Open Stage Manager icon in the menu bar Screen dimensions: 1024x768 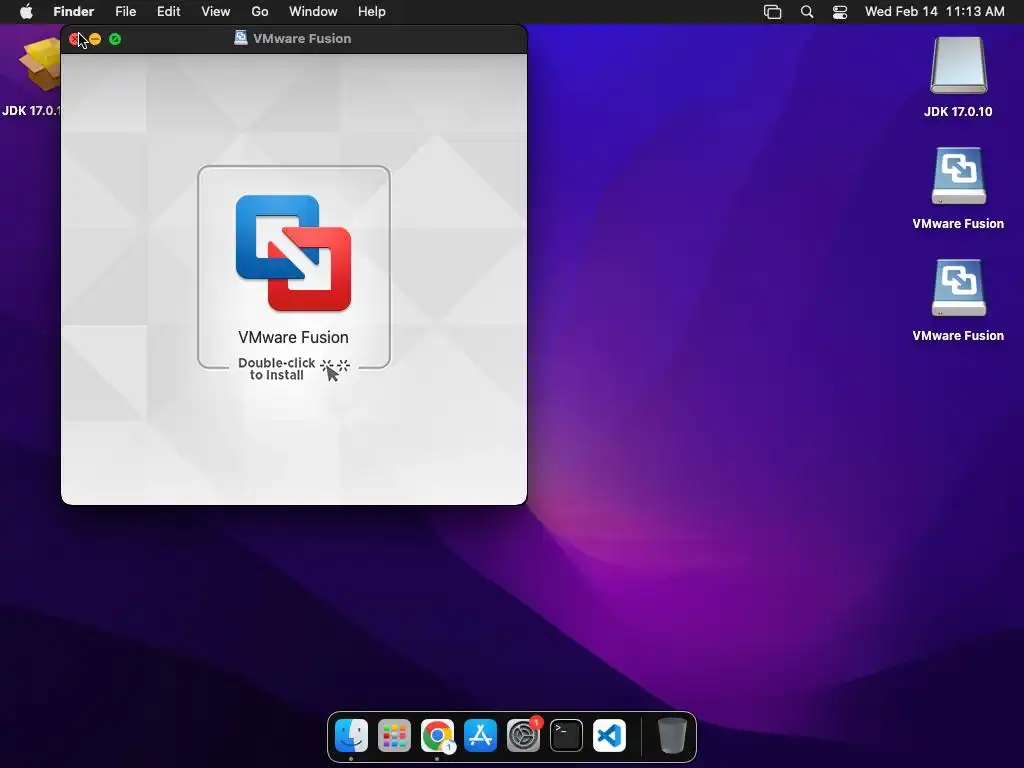[x=773, y=12]
